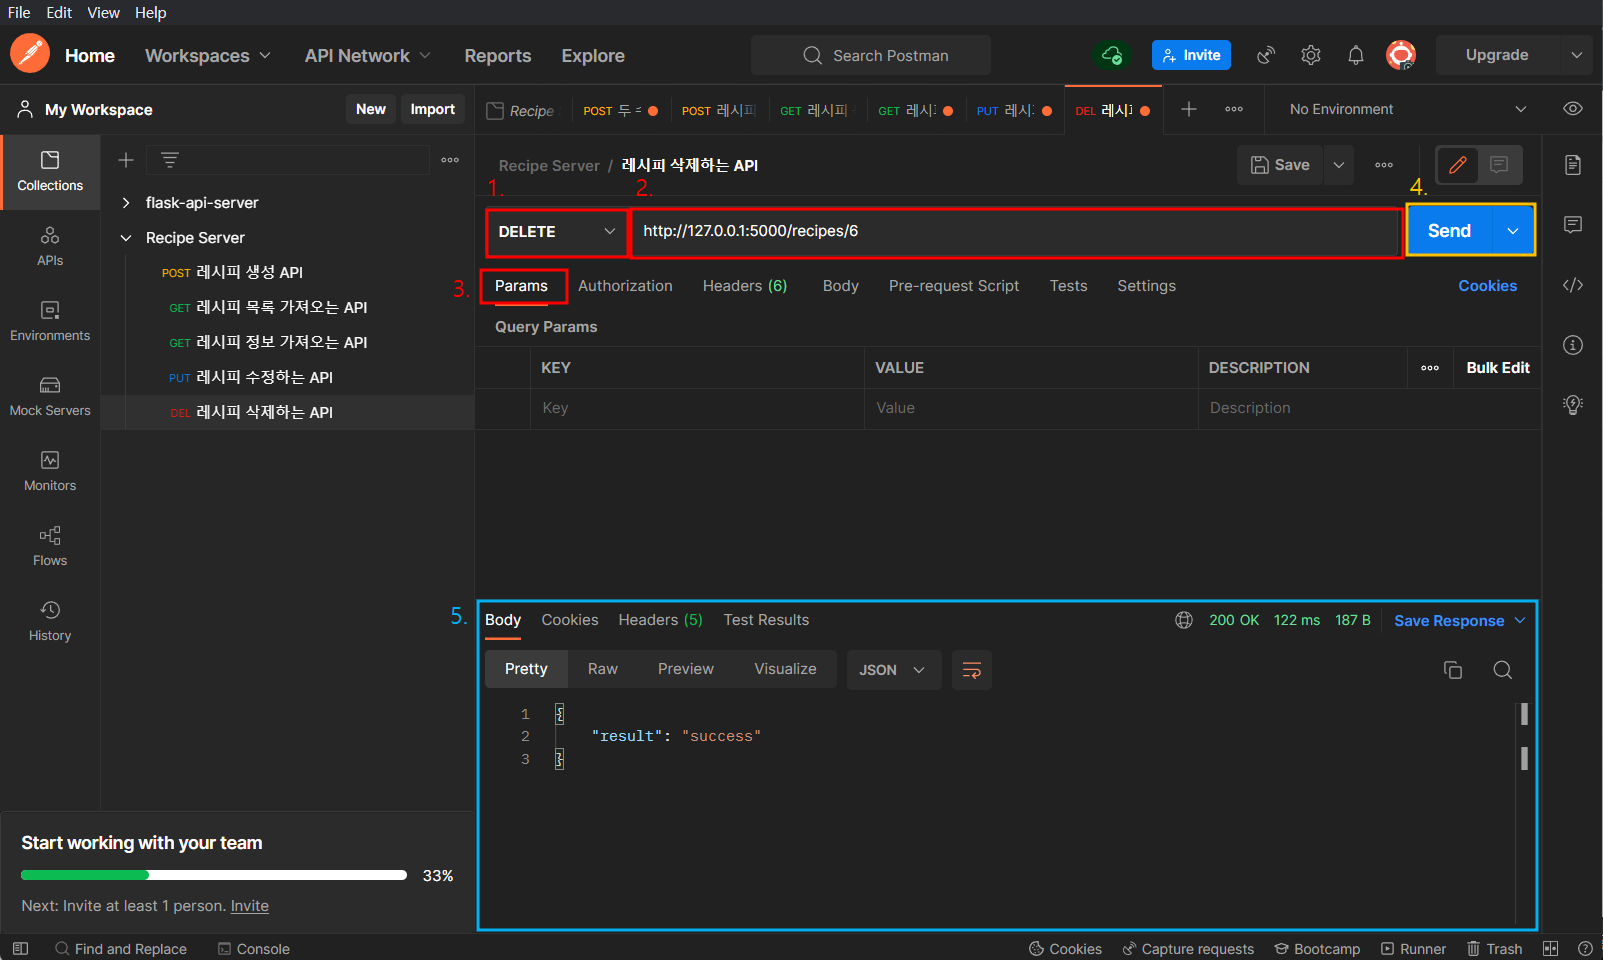The height and width of the screenshot is (960, 1603).
Task: Click the Import button
Action: pos(433,109)
